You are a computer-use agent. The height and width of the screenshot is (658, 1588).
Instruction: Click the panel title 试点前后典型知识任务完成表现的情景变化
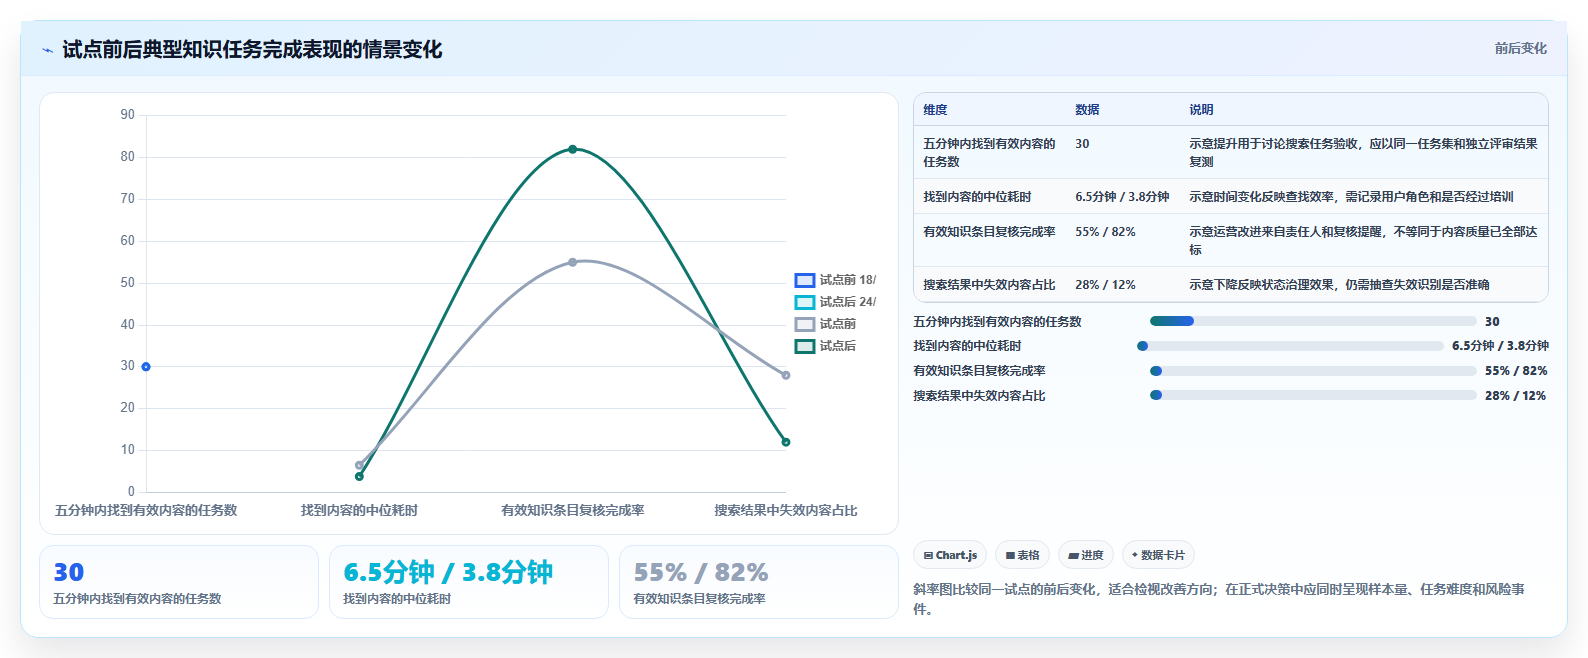[252, 49]
